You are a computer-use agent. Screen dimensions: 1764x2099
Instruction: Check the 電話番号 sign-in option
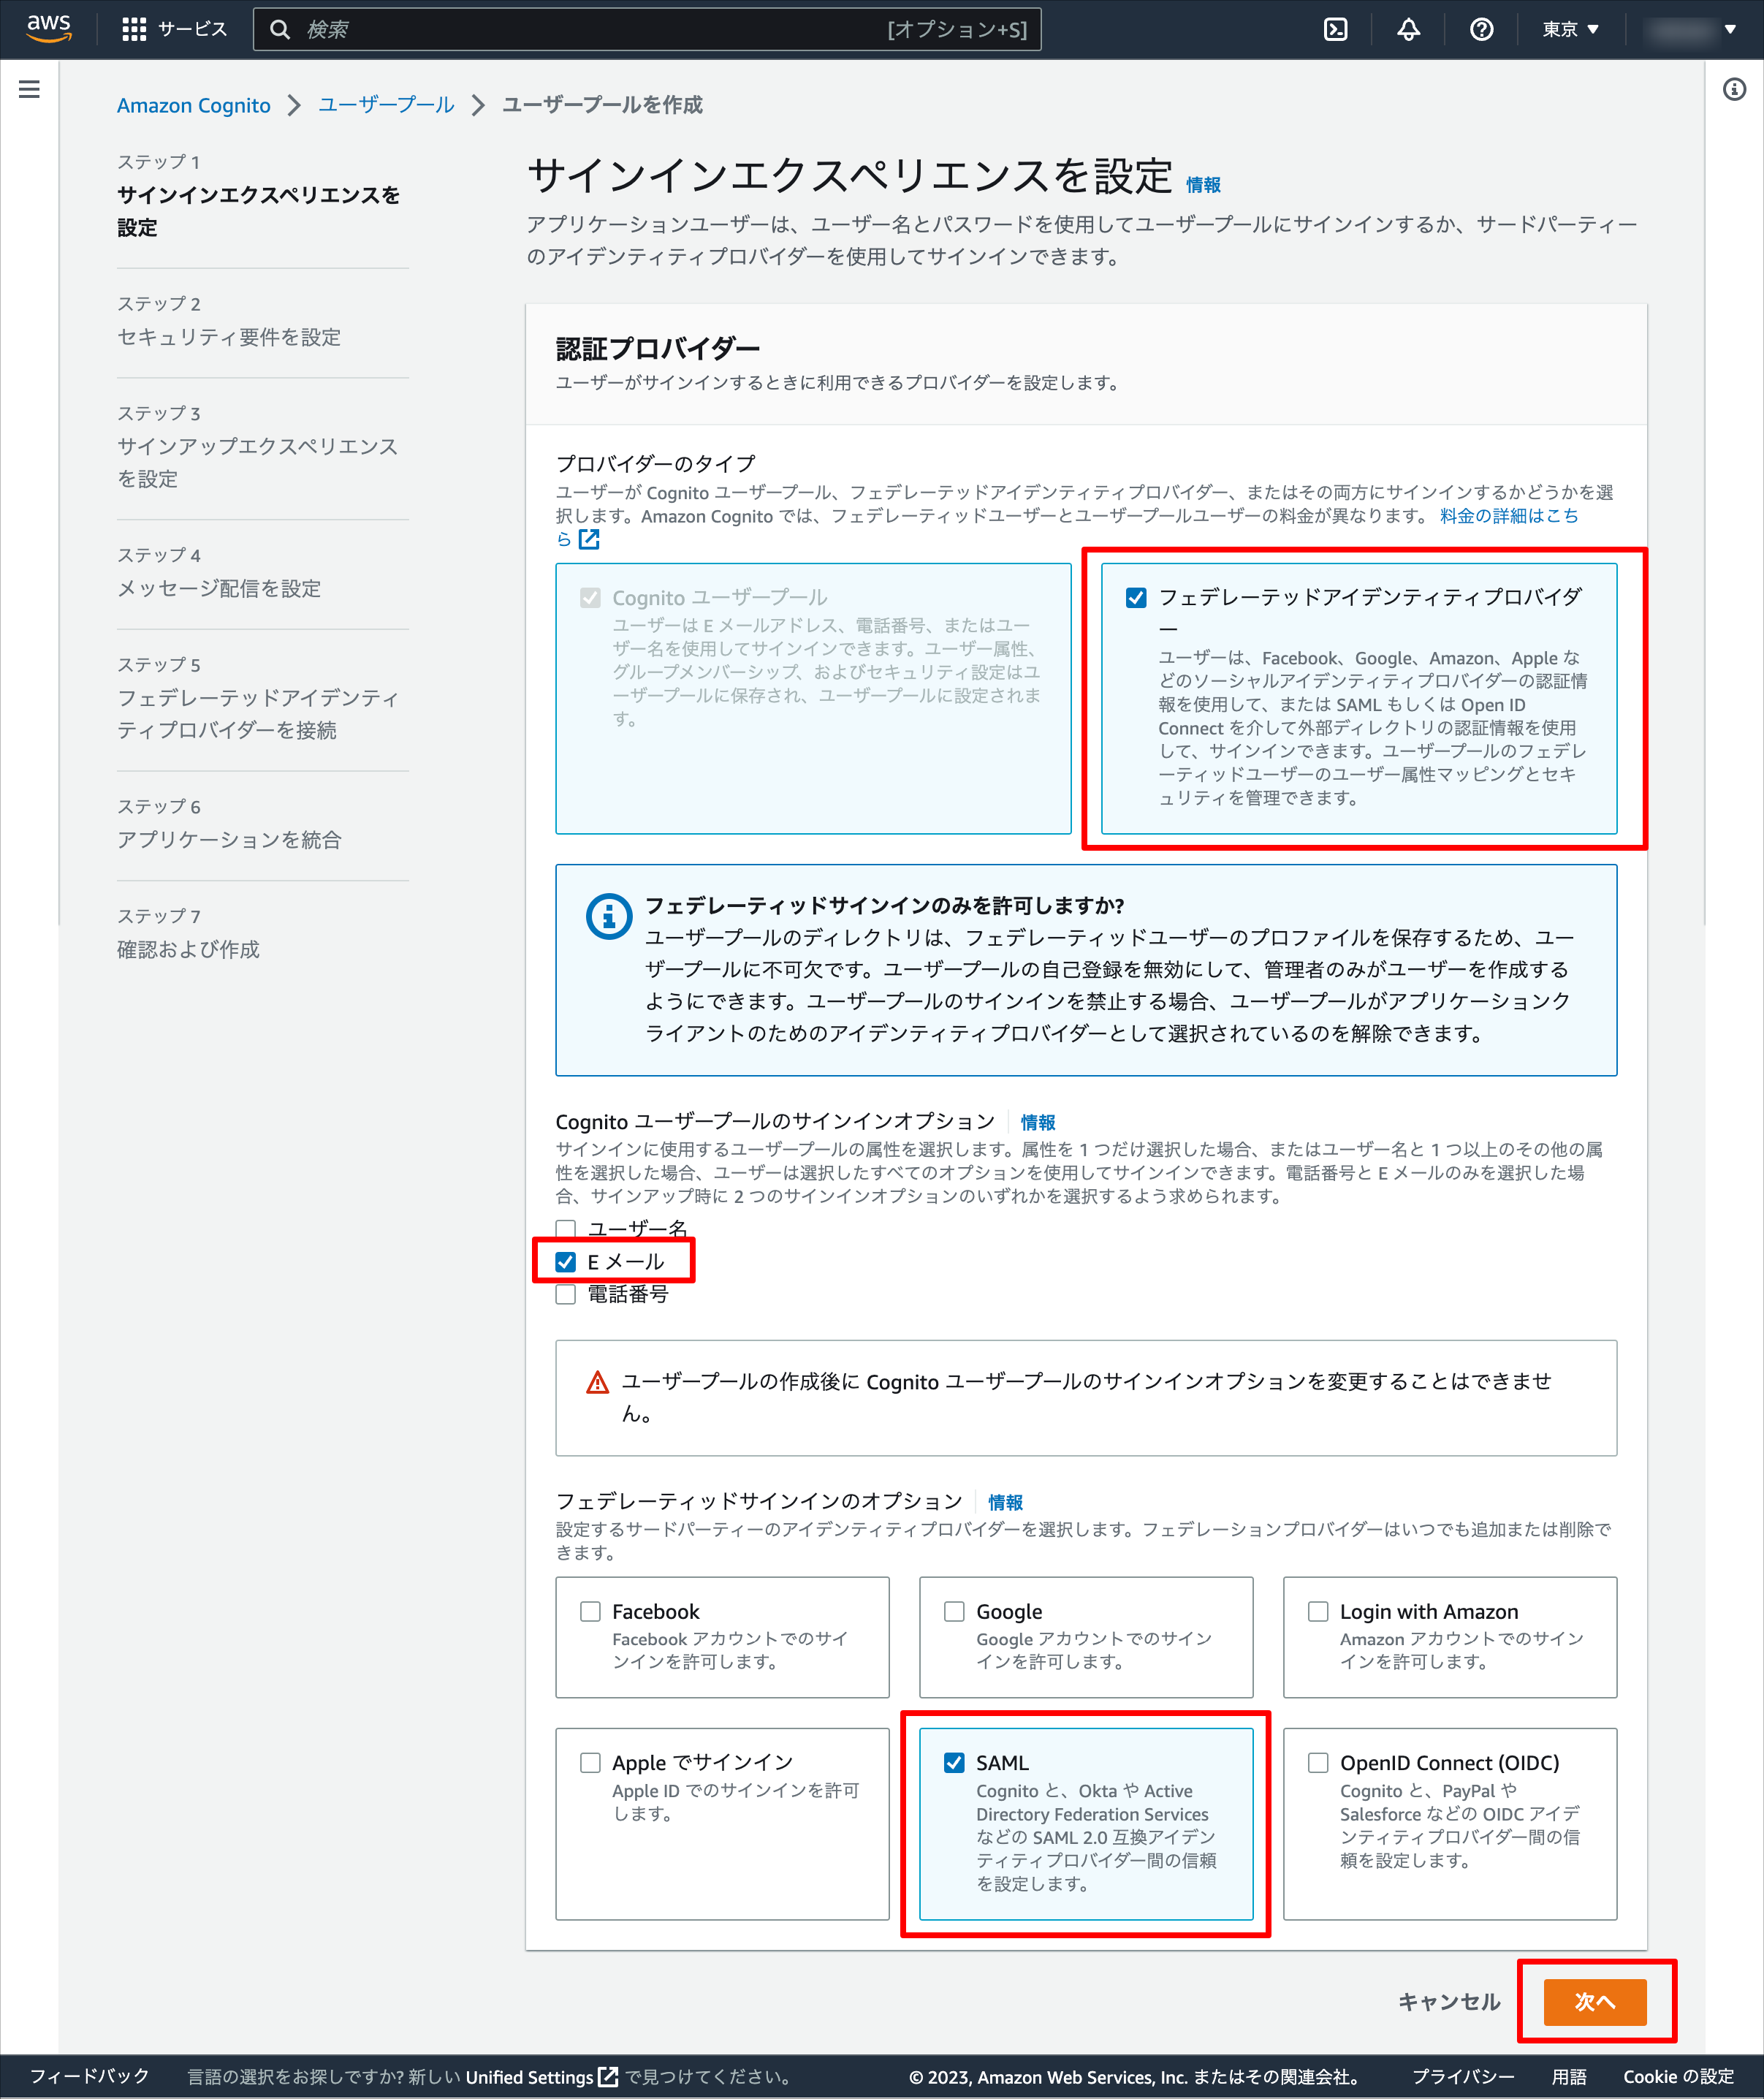pos(565,1294)
